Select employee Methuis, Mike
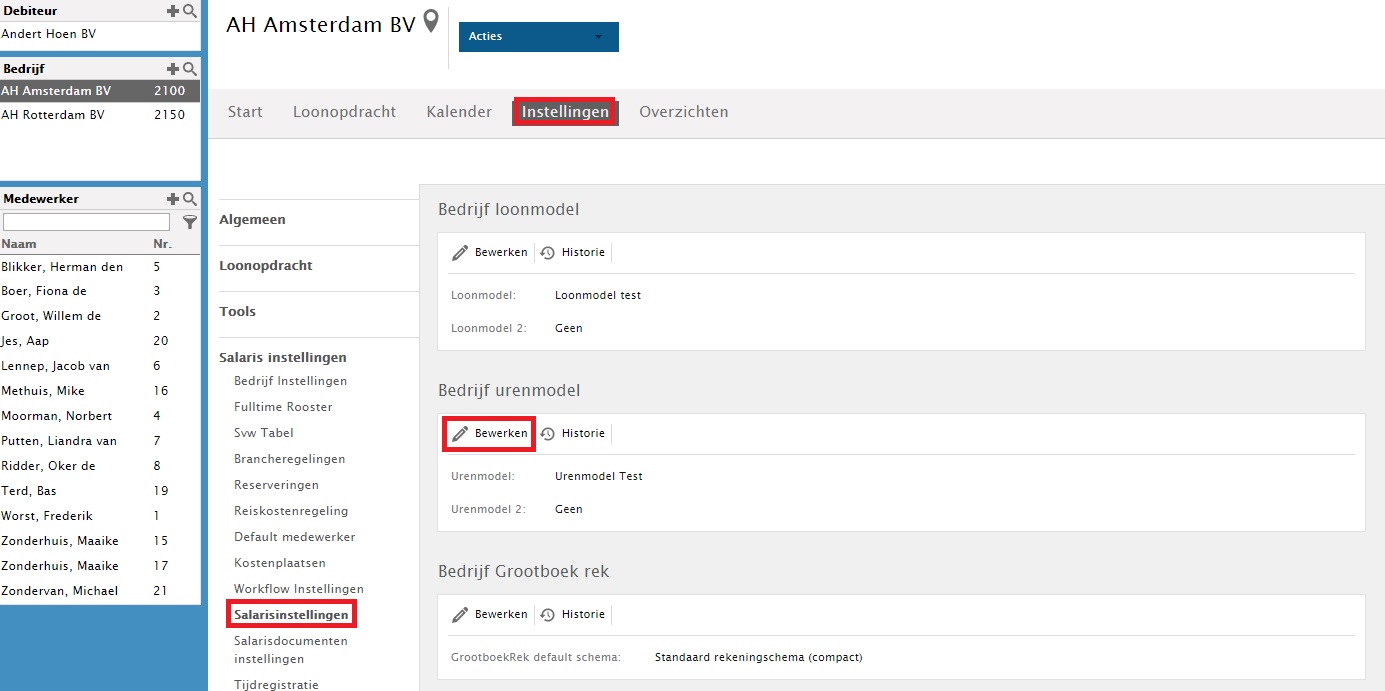The height and width of the screenshot is (691, 1385). 100,391
